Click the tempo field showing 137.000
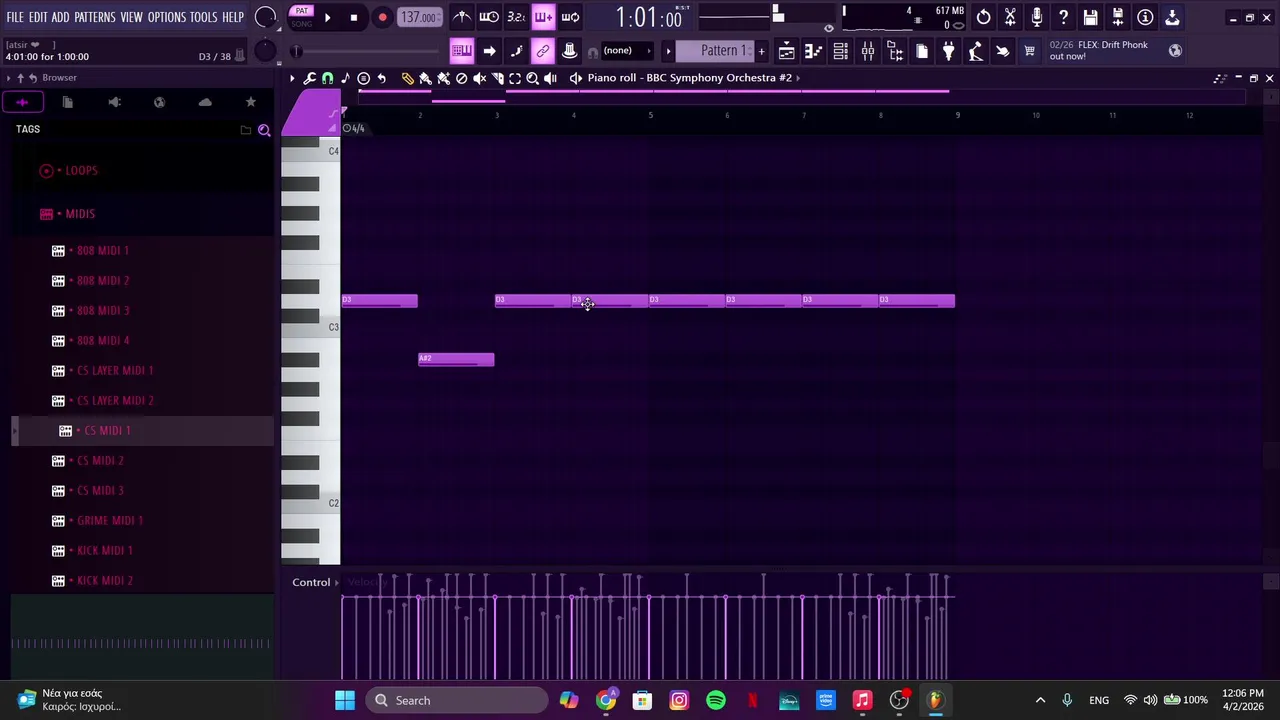This screenshot has height=720, width=1280. click(x=419, y=17)
